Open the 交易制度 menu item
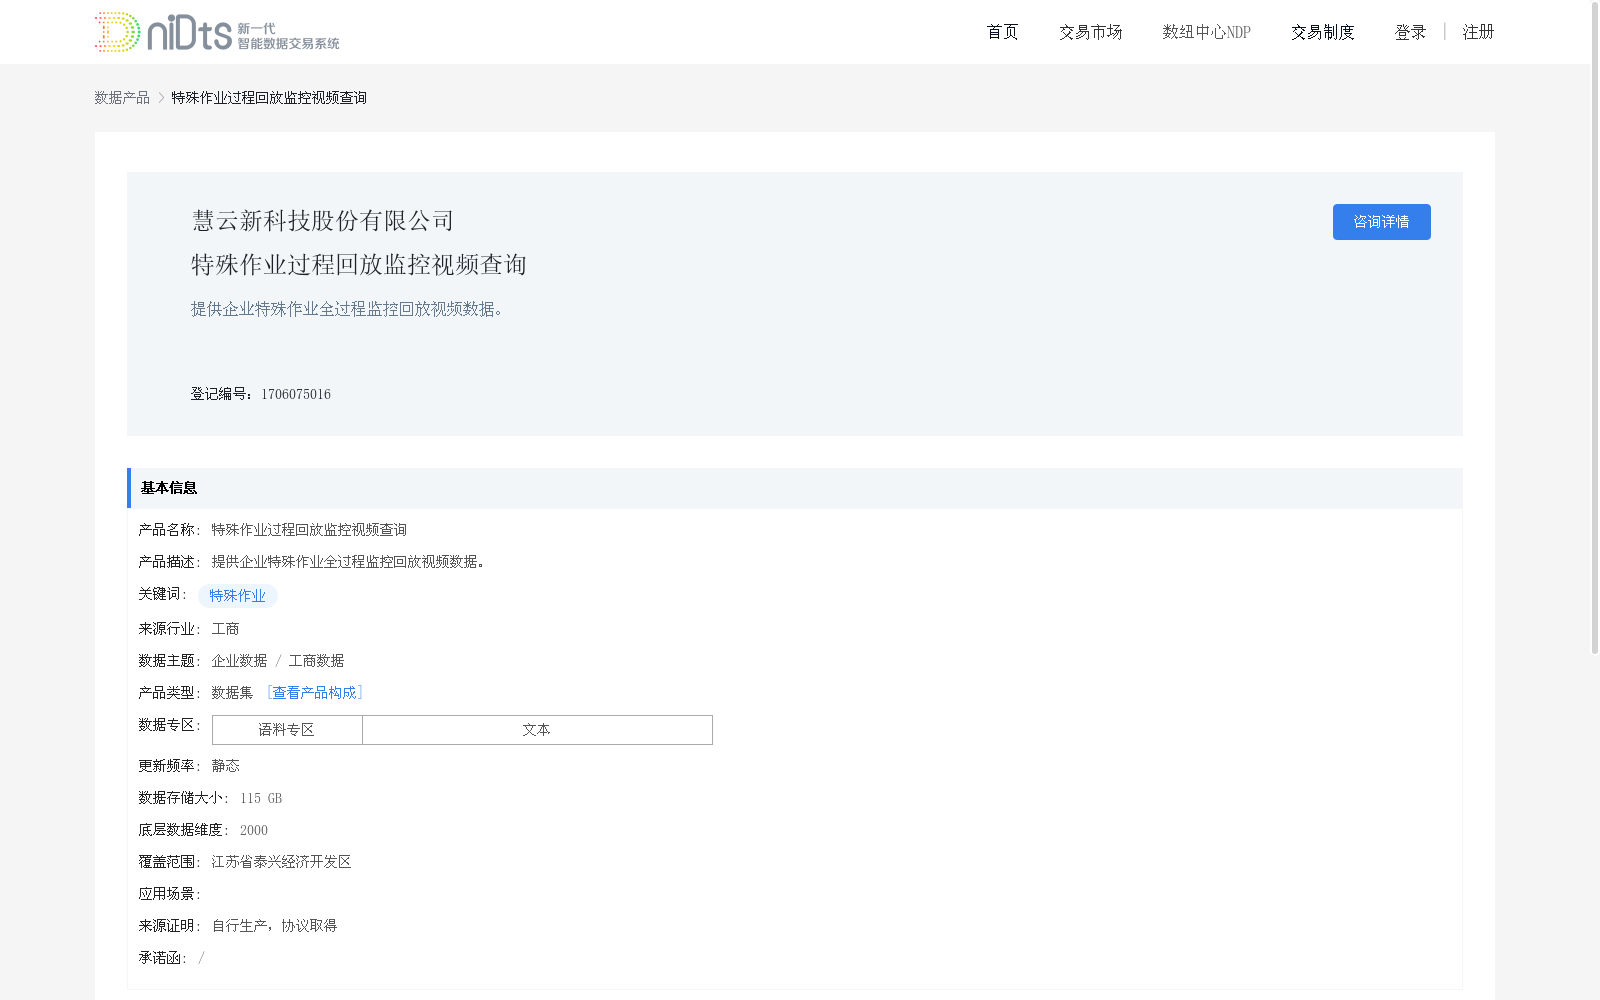The height and width of the screenshot is (1000, 1600). 1322,32
